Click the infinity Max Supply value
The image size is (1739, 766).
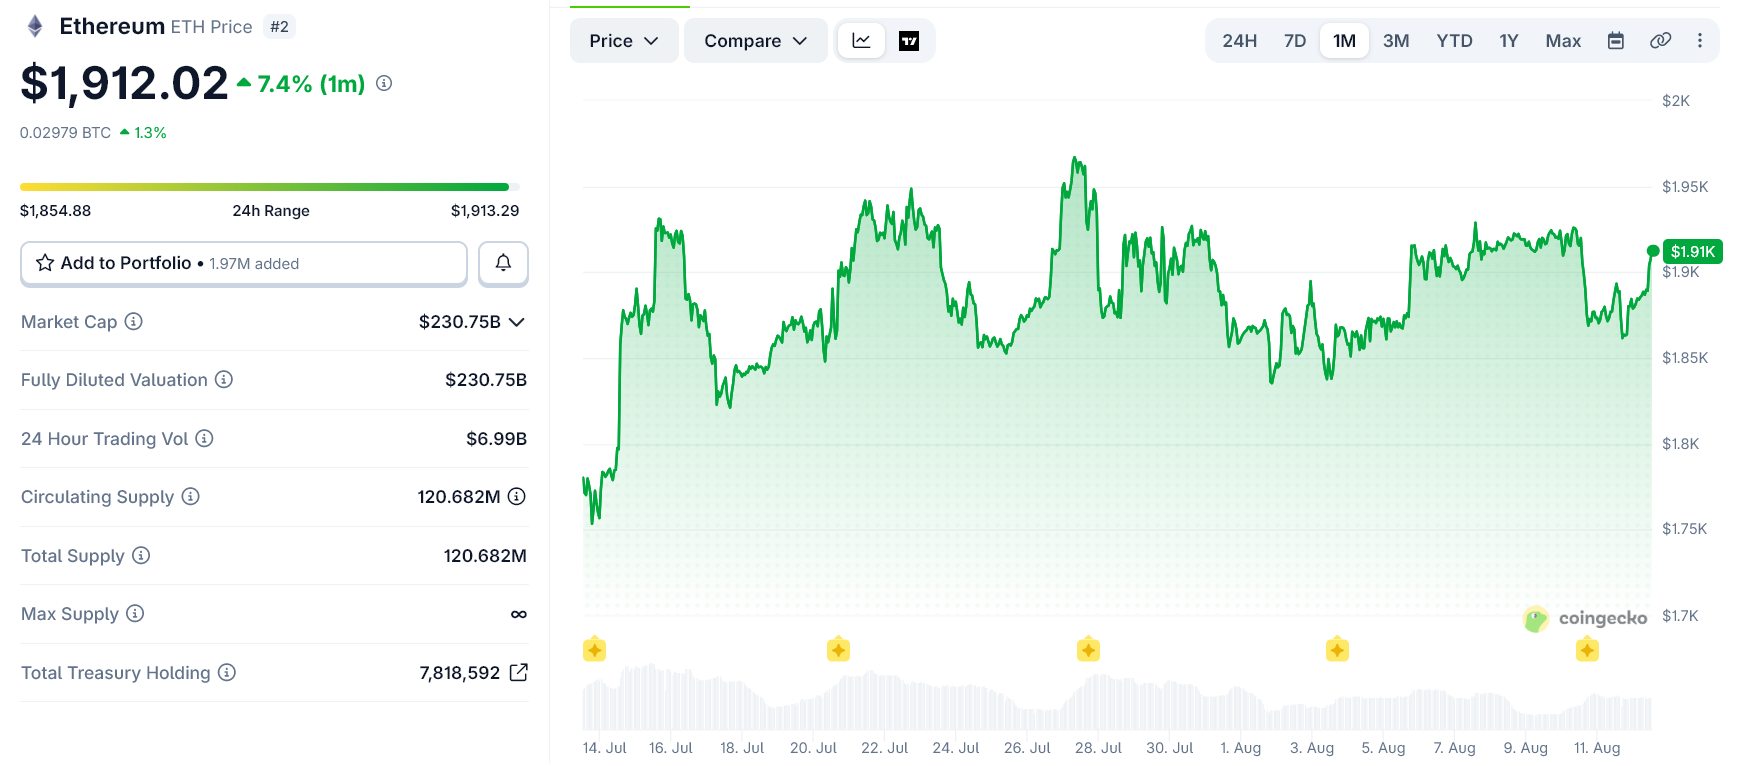518,614
